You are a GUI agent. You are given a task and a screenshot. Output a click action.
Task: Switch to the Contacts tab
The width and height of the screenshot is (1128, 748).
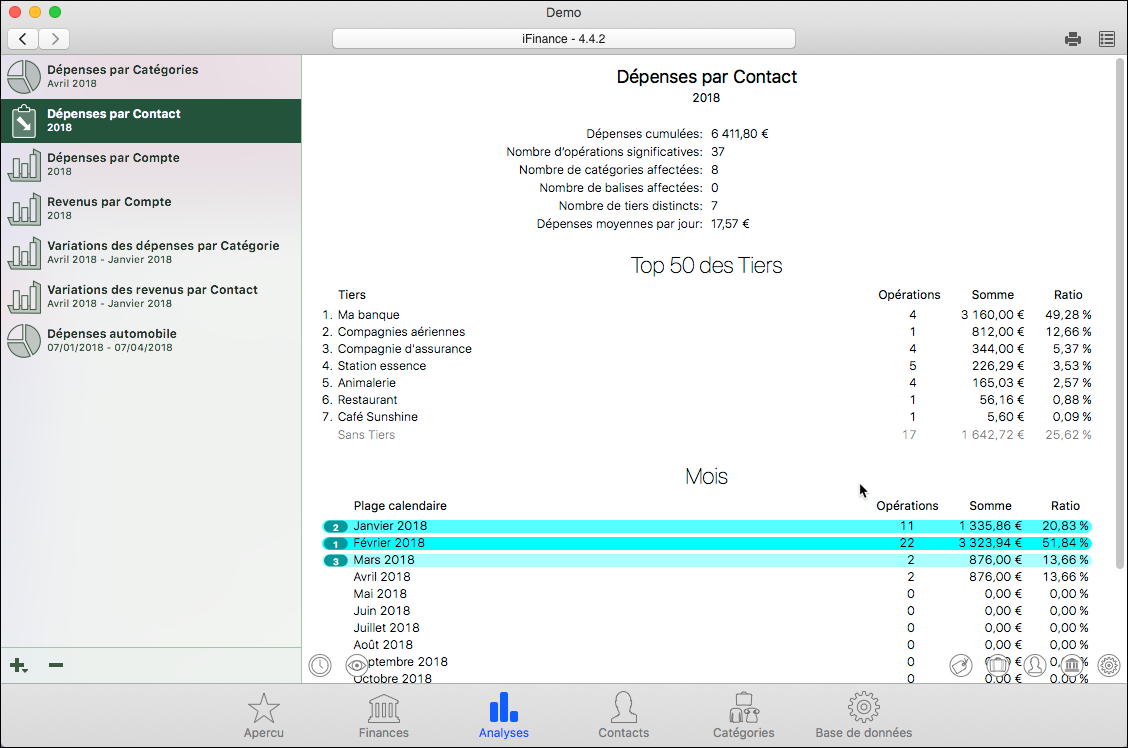(x=623, y=715)
